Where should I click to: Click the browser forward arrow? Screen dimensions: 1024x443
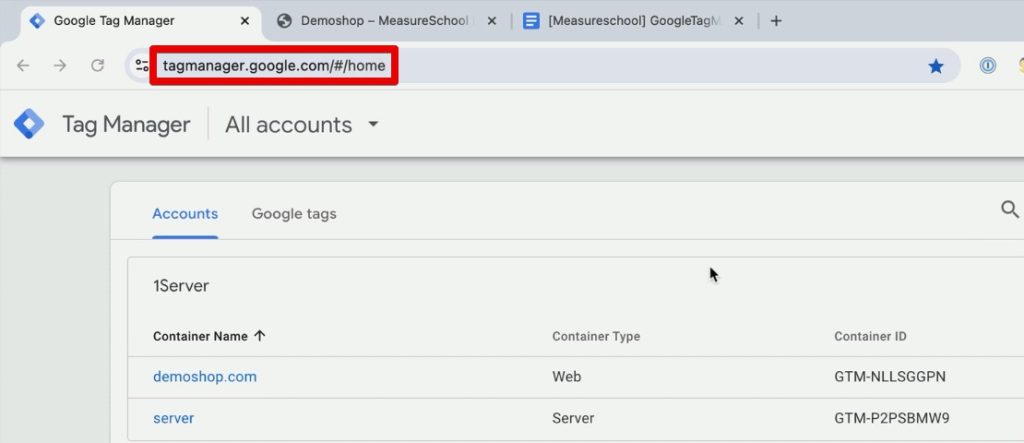(60, 65)
